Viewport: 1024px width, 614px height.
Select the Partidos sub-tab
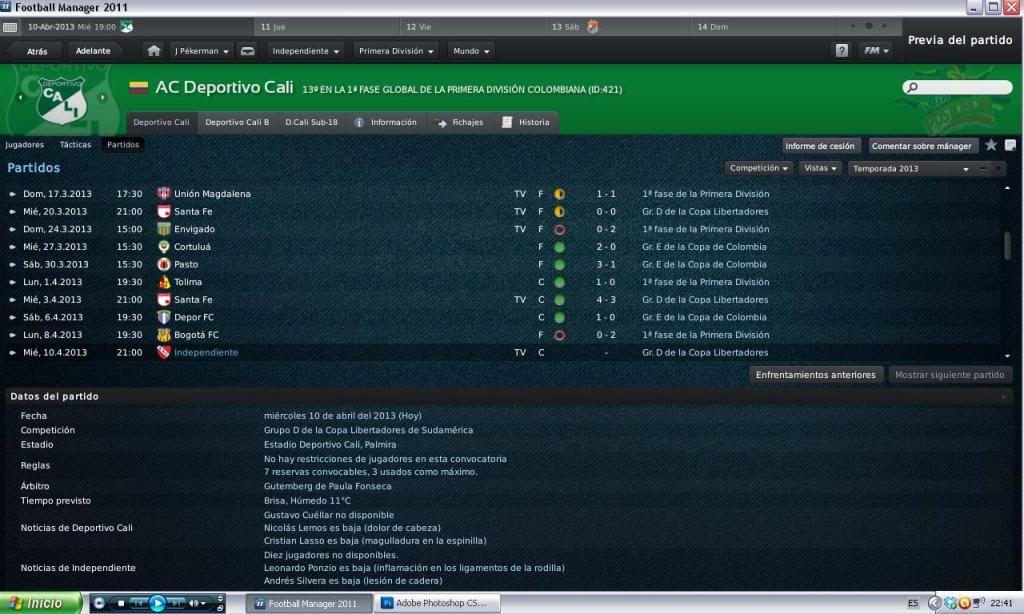click(123, 144)
